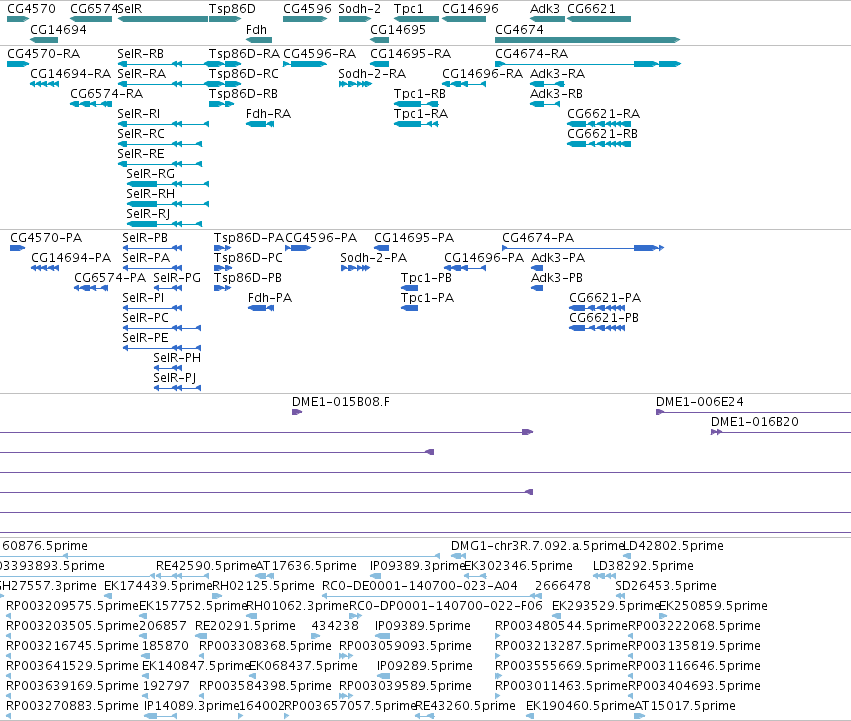Viewport: 851px width, 721px height.
Task: Click protein SelR-PG label
Action: coord(177,277)
